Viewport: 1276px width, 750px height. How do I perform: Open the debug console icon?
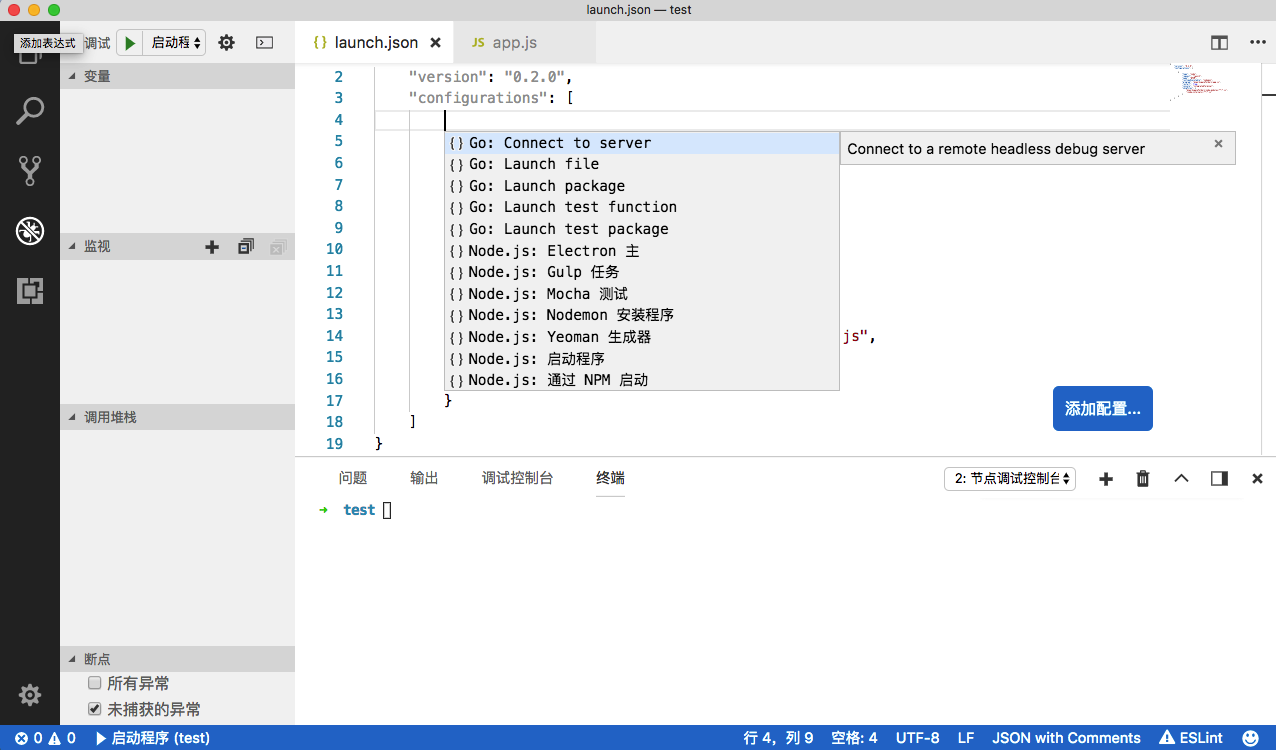click(264, 43)
